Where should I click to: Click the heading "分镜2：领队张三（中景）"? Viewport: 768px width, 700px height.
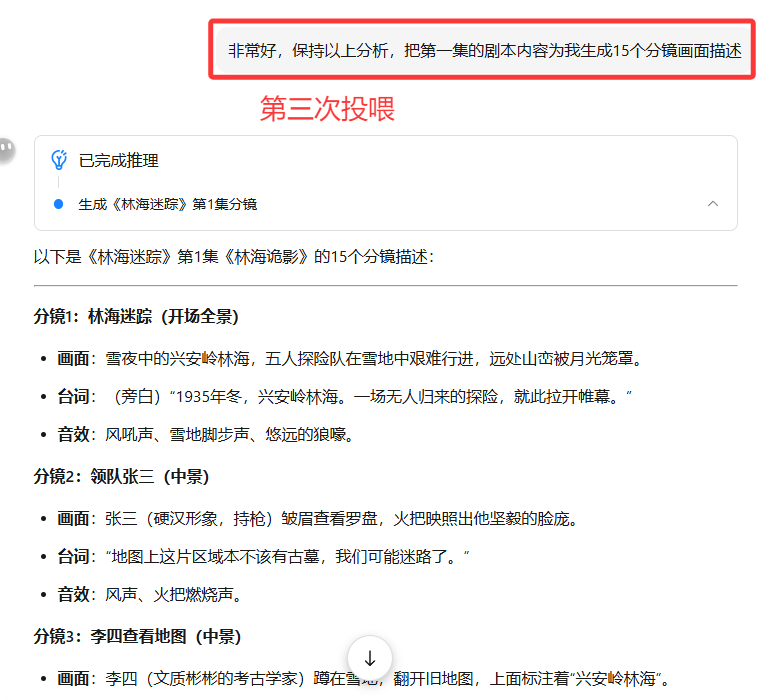pyautogui.click(x=121, y=476)
